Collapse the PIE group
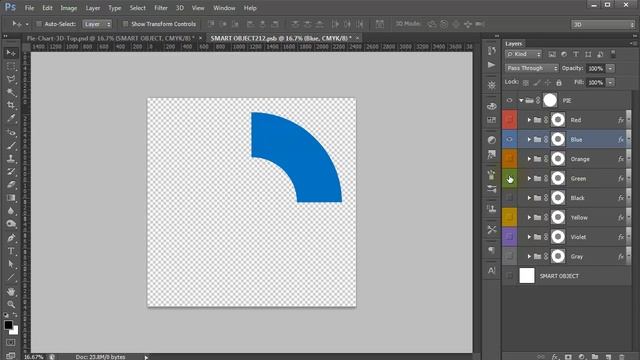The width and height of the screenshot is (640, 360). (521, 100)
